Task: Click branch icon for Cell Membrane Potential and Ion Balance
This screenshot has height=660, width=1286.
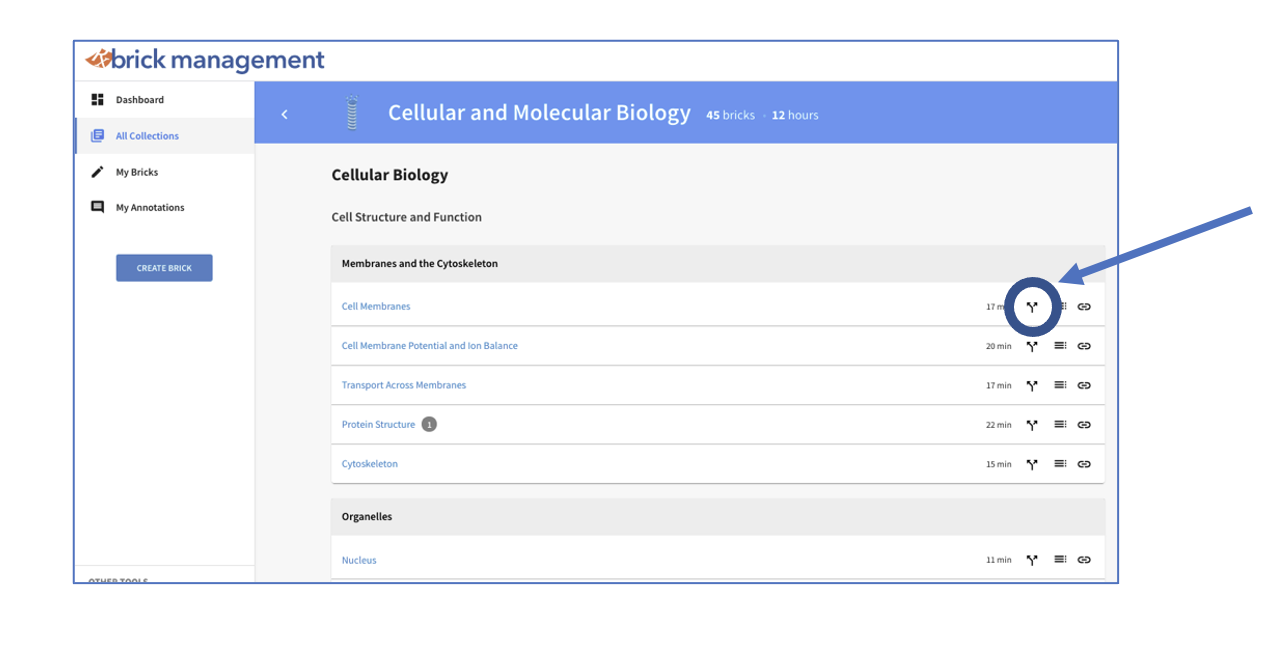Action: (x=1032, y=346)
